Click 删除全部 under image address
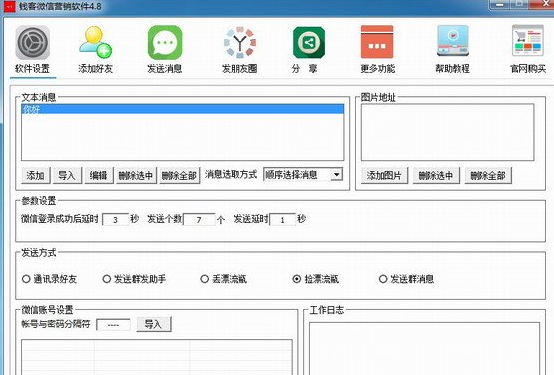This screenshot has width=554, height=375. [488, 175]
